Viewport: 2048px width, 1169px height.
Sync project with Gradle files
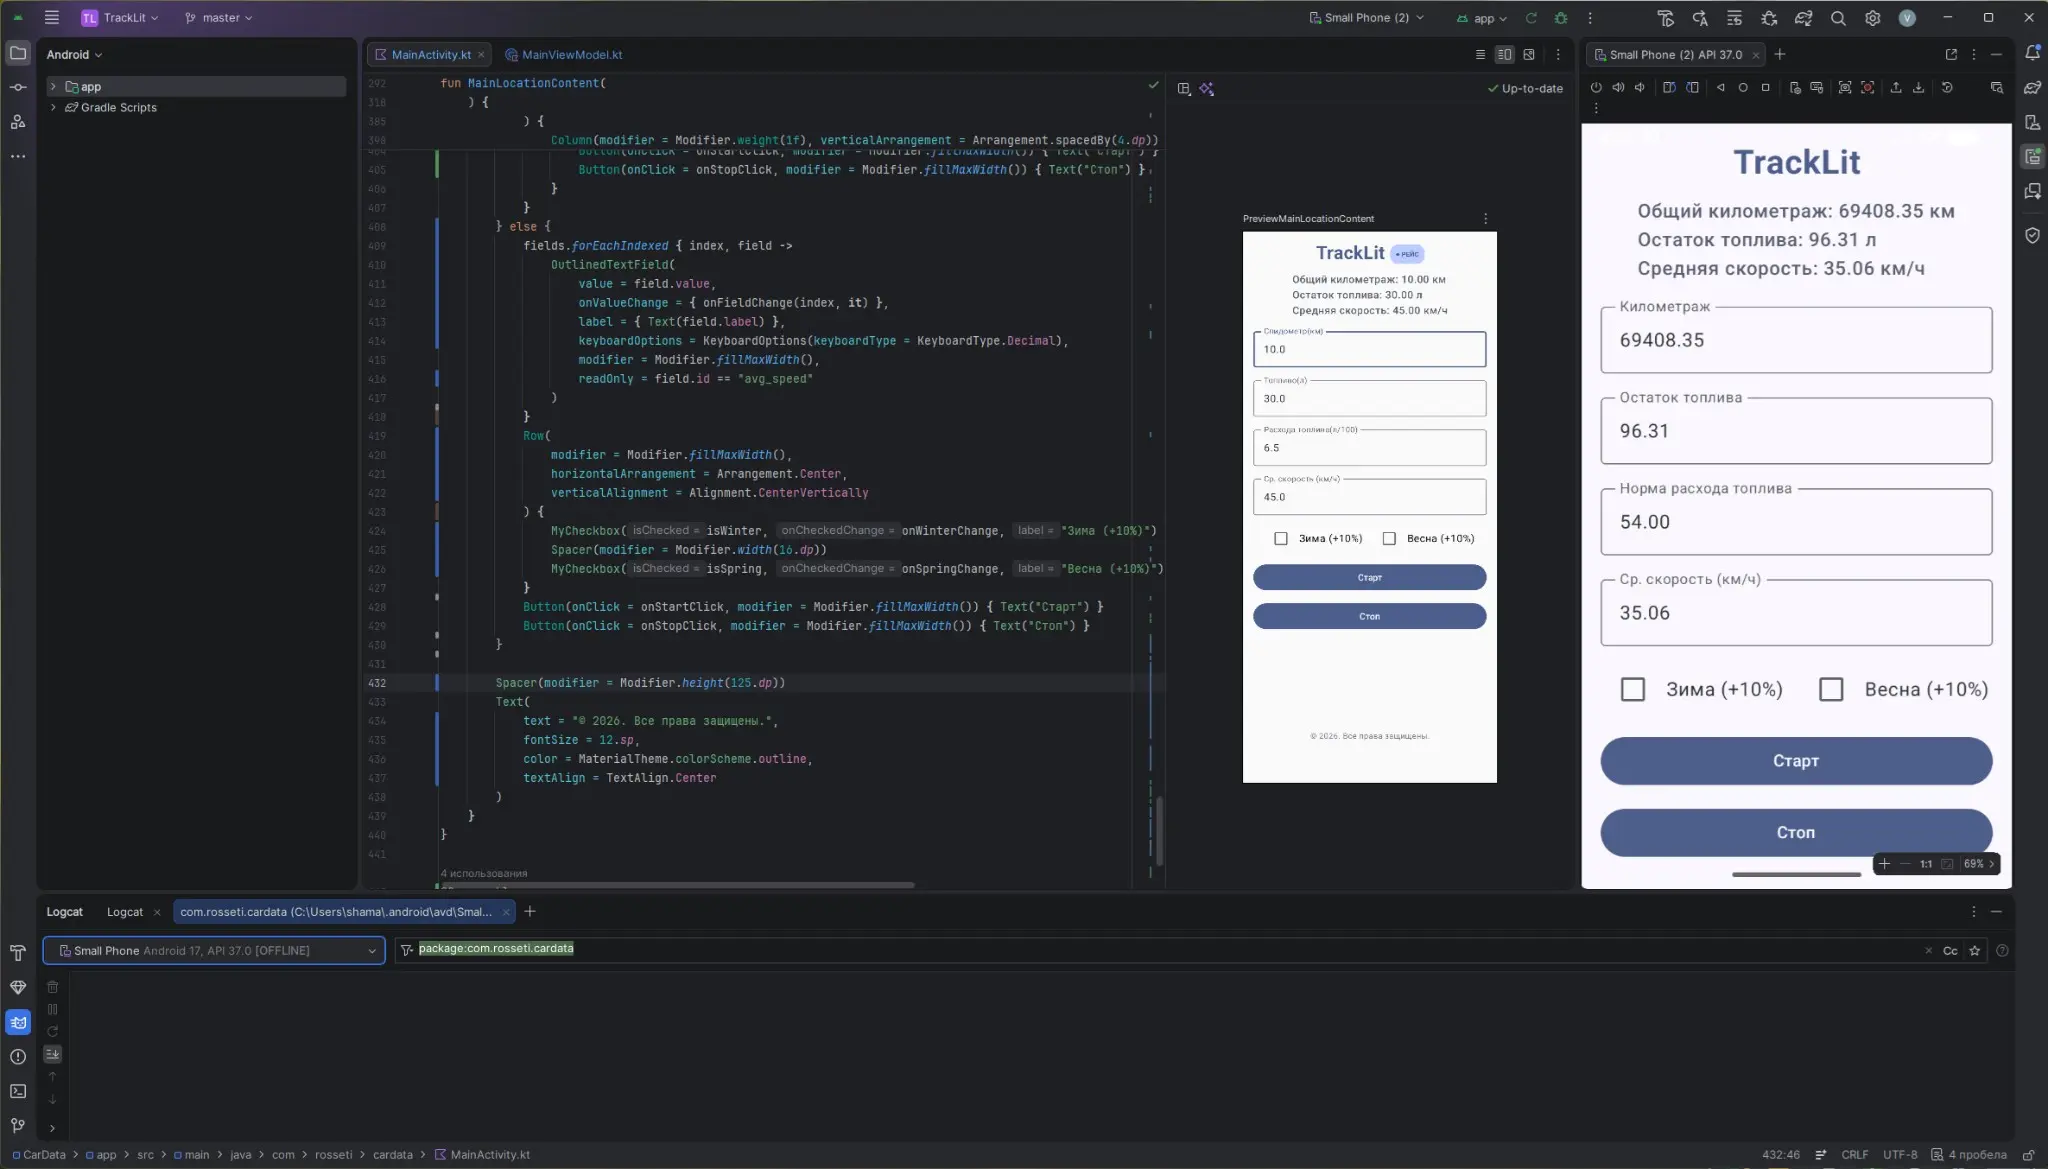click(x=1803, y=18)
